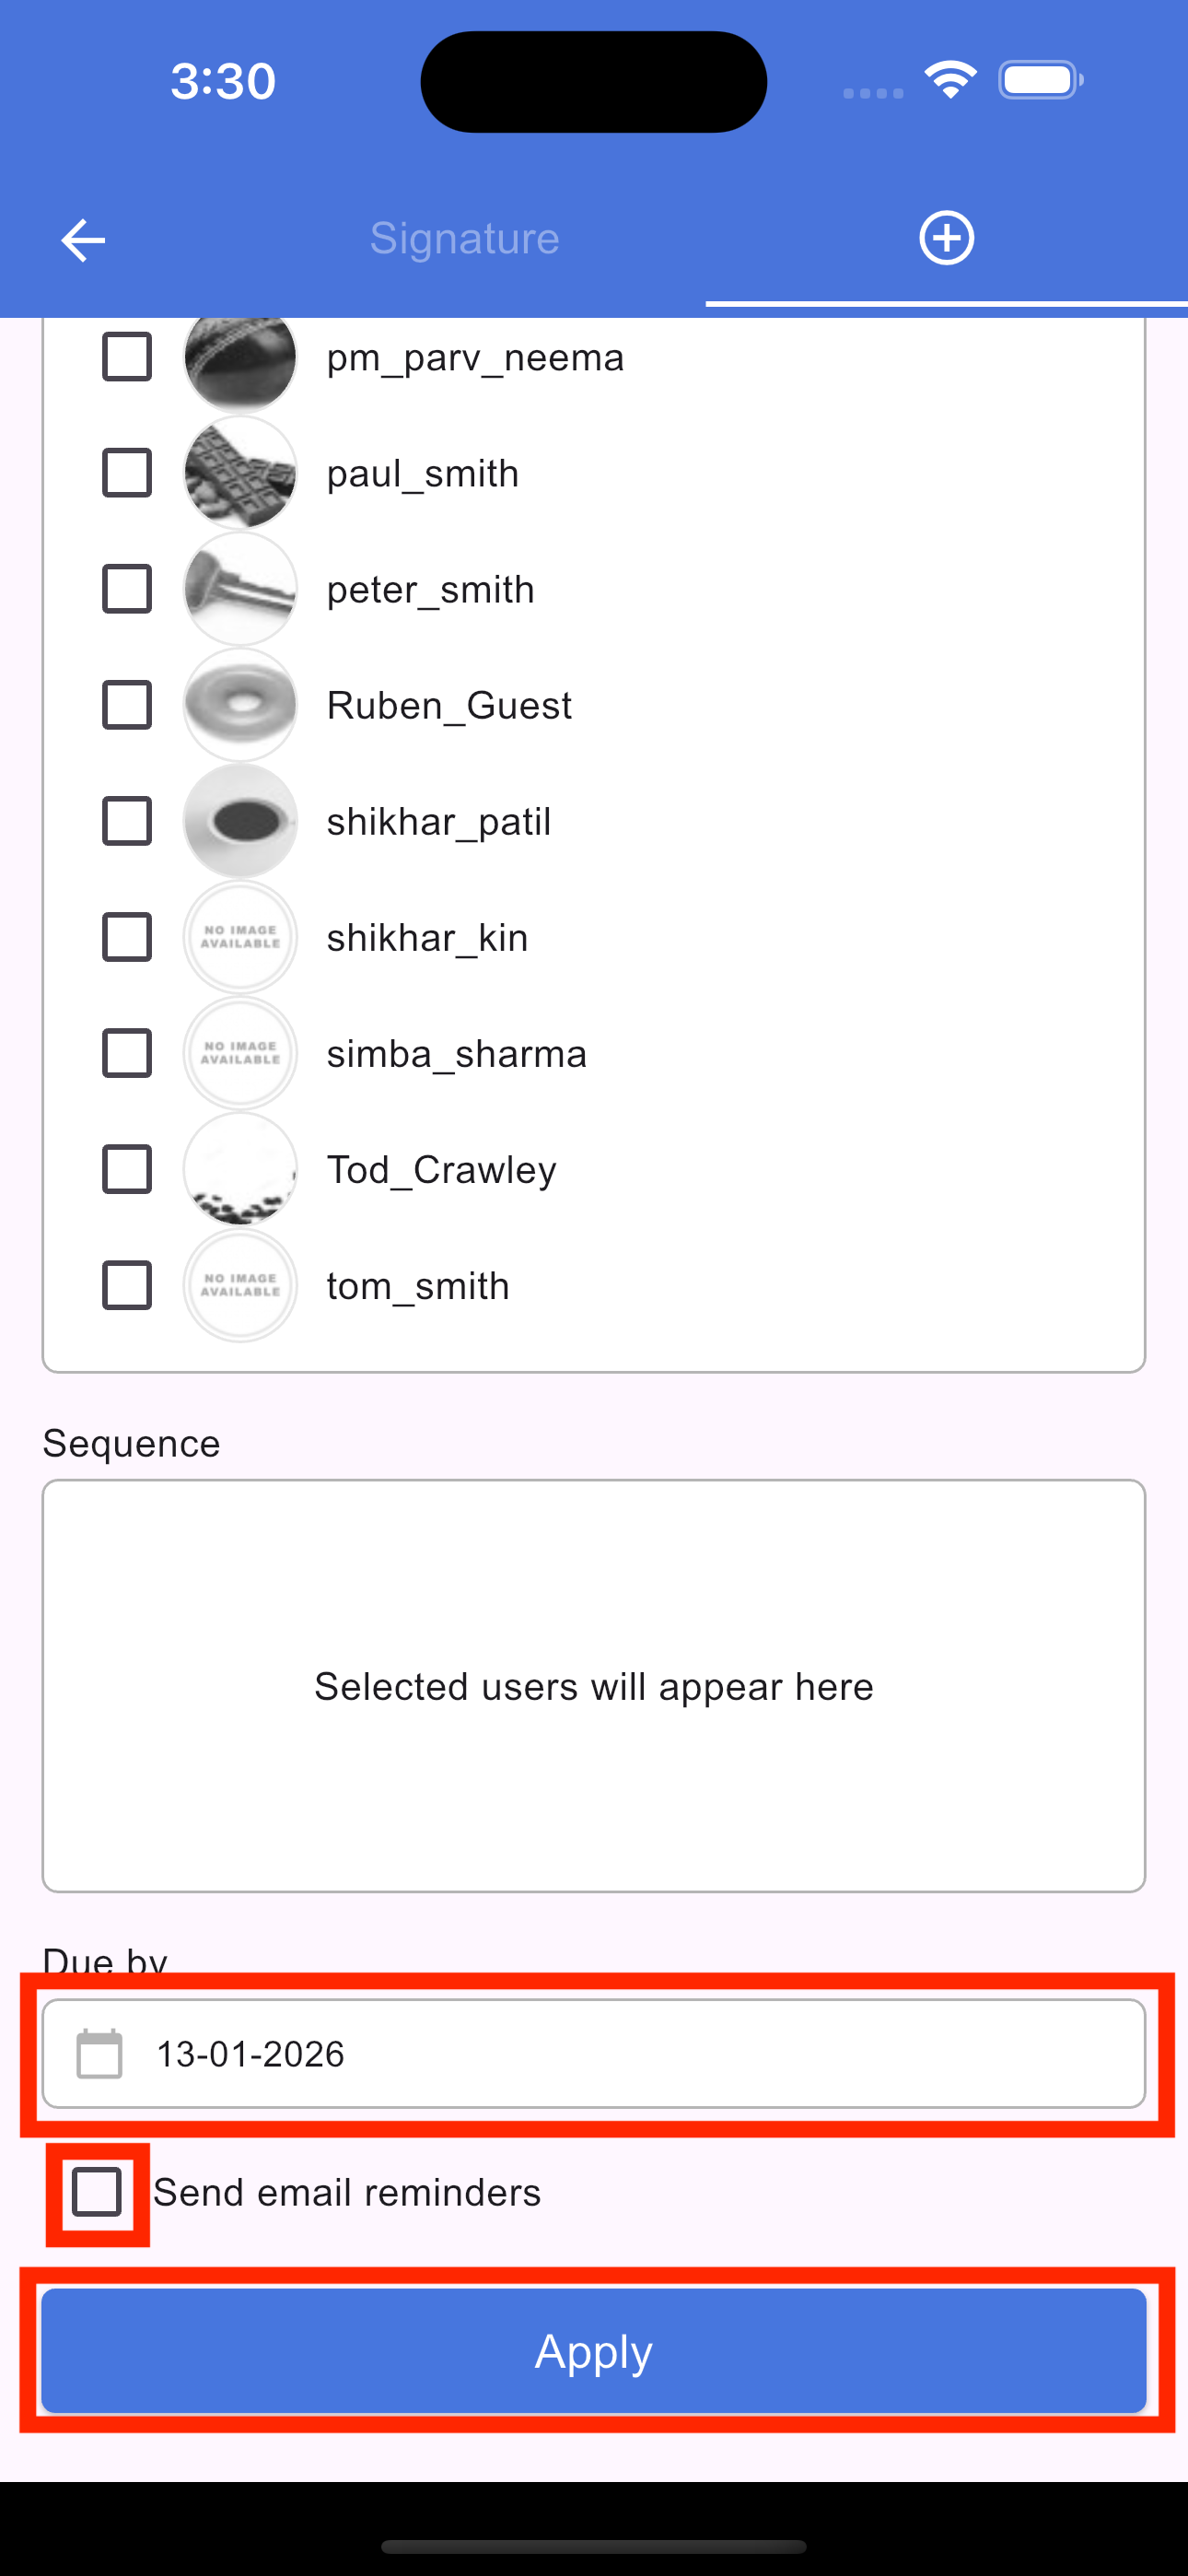Tap peter_smith's avatar image
The height and width of the screenshot is (2576, 1188).
tap(240, 589)
